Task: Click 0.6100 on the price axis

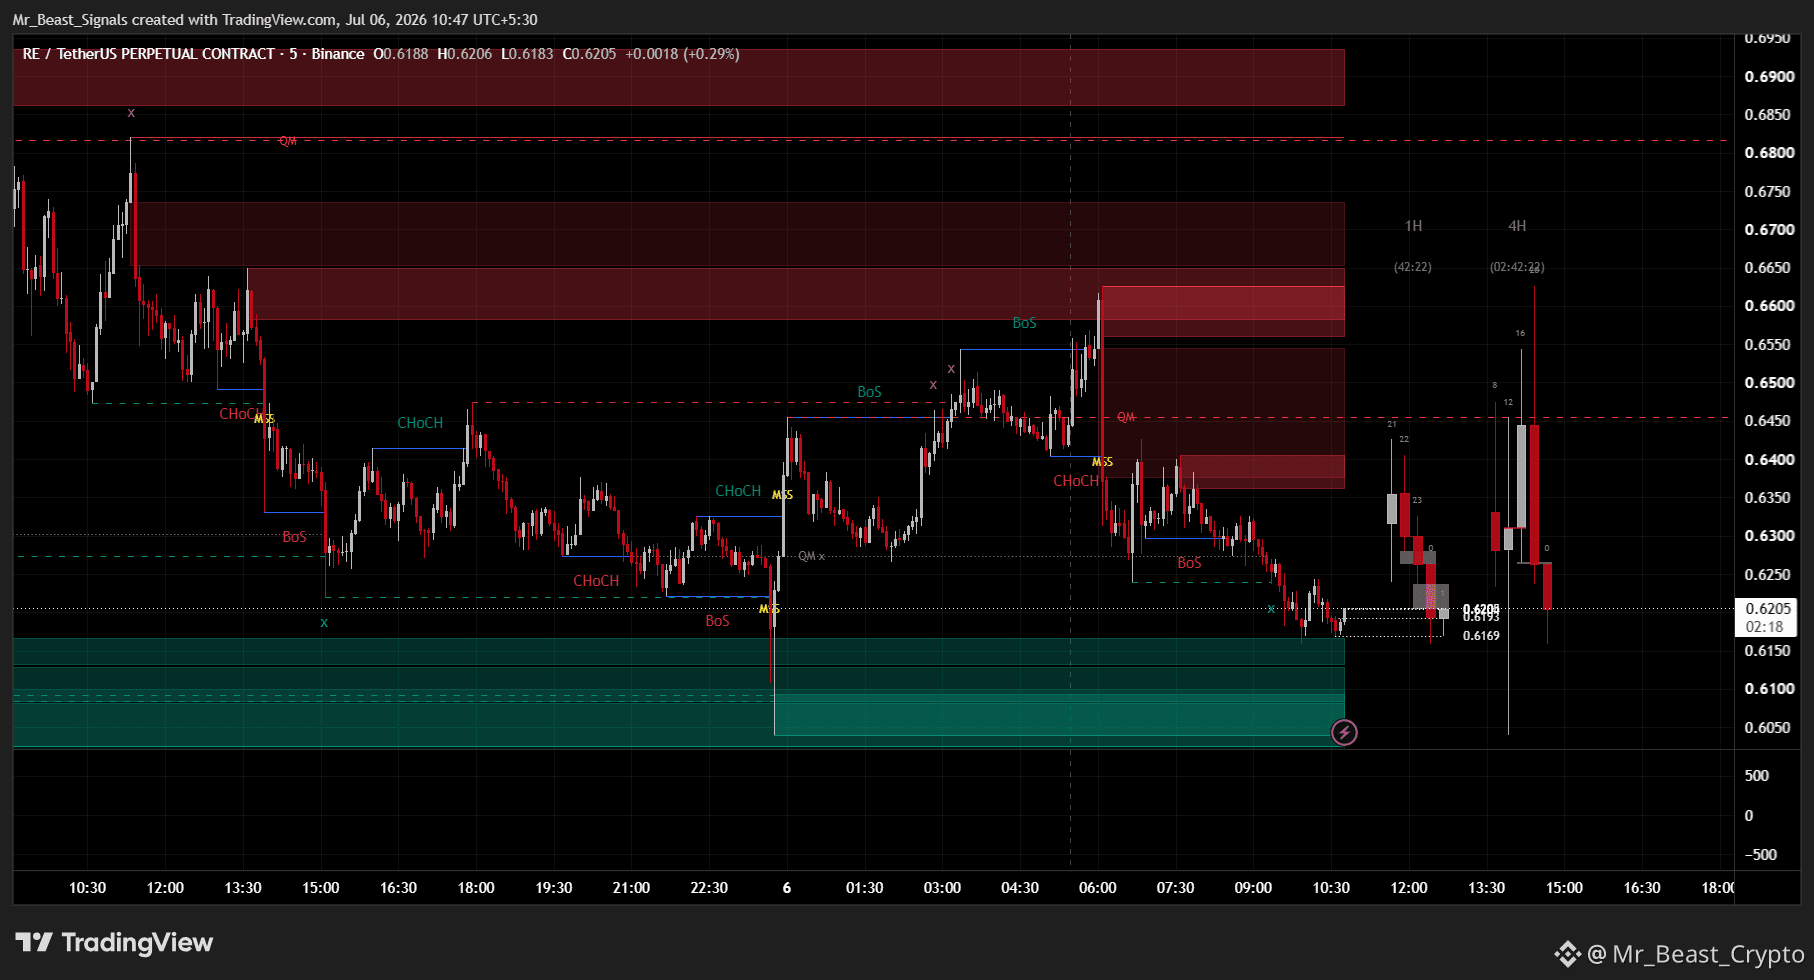Action: (x=1767, y=689)
